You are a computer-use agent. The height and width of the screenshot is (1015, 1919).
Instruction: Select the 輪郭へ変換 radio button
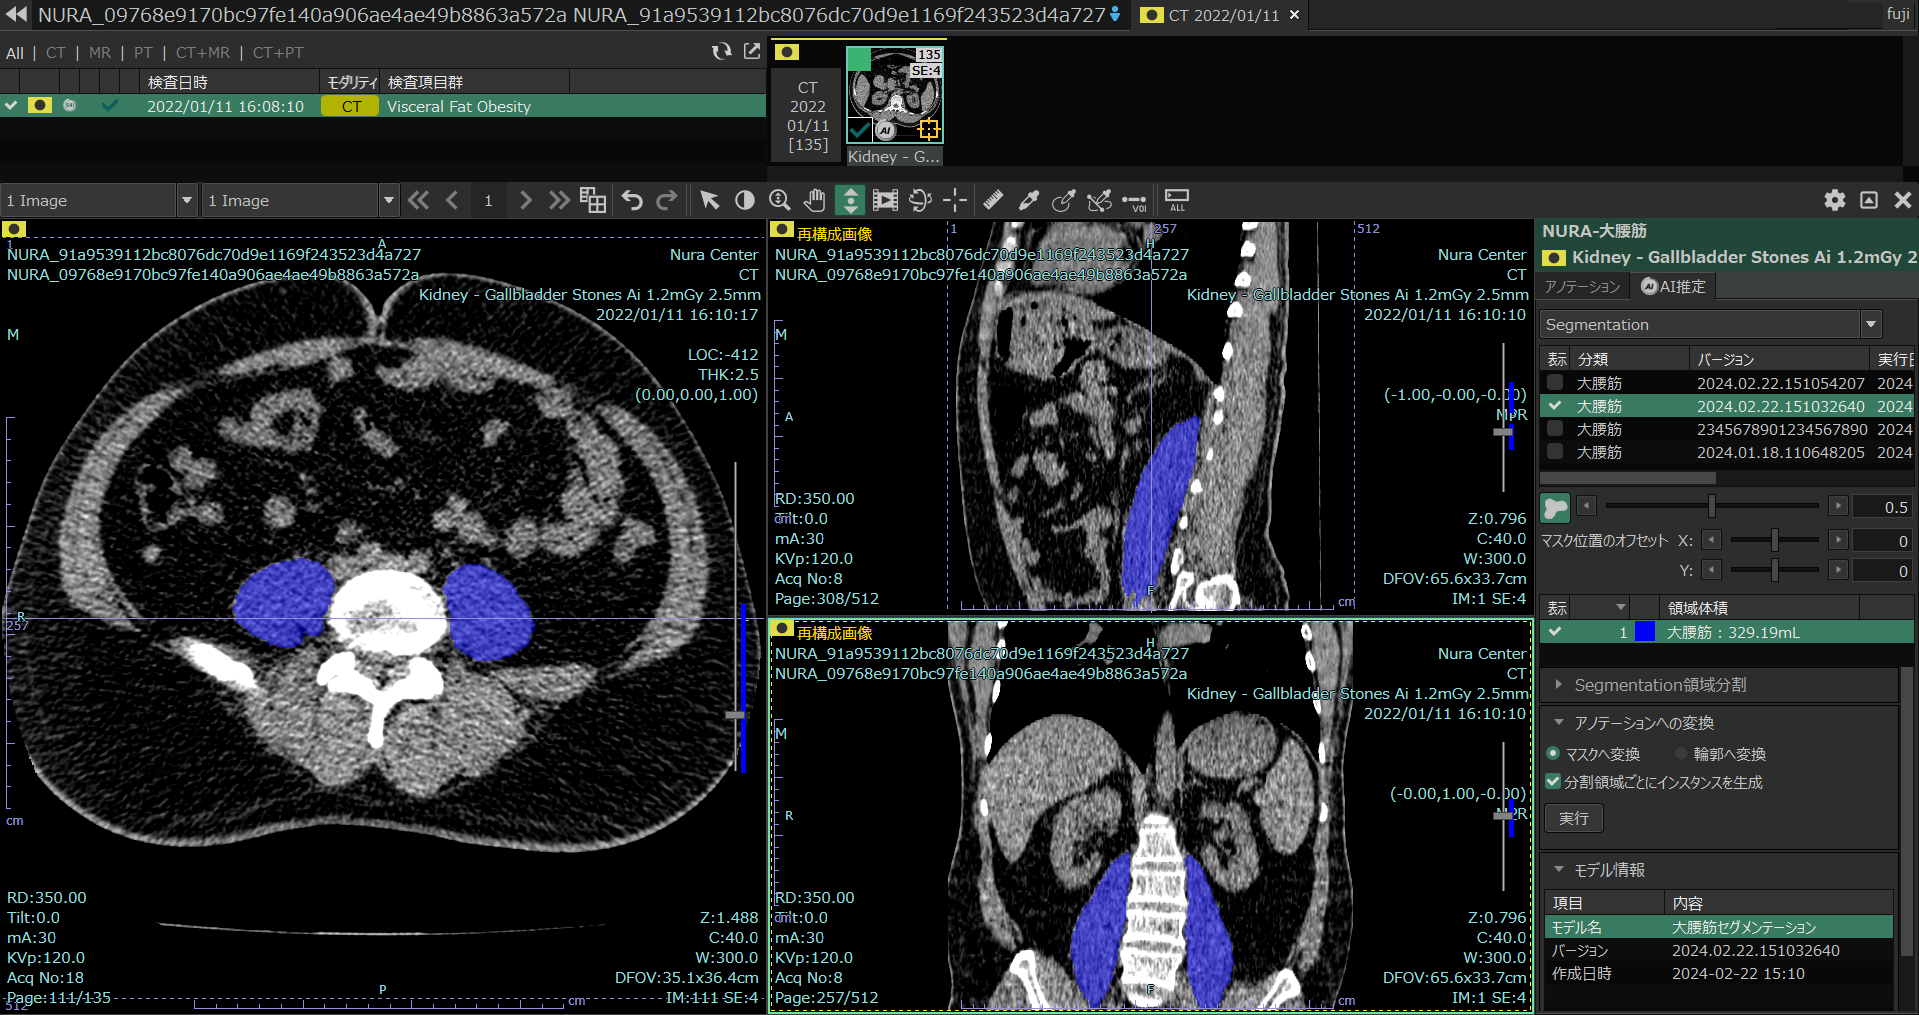point(1681,754)
